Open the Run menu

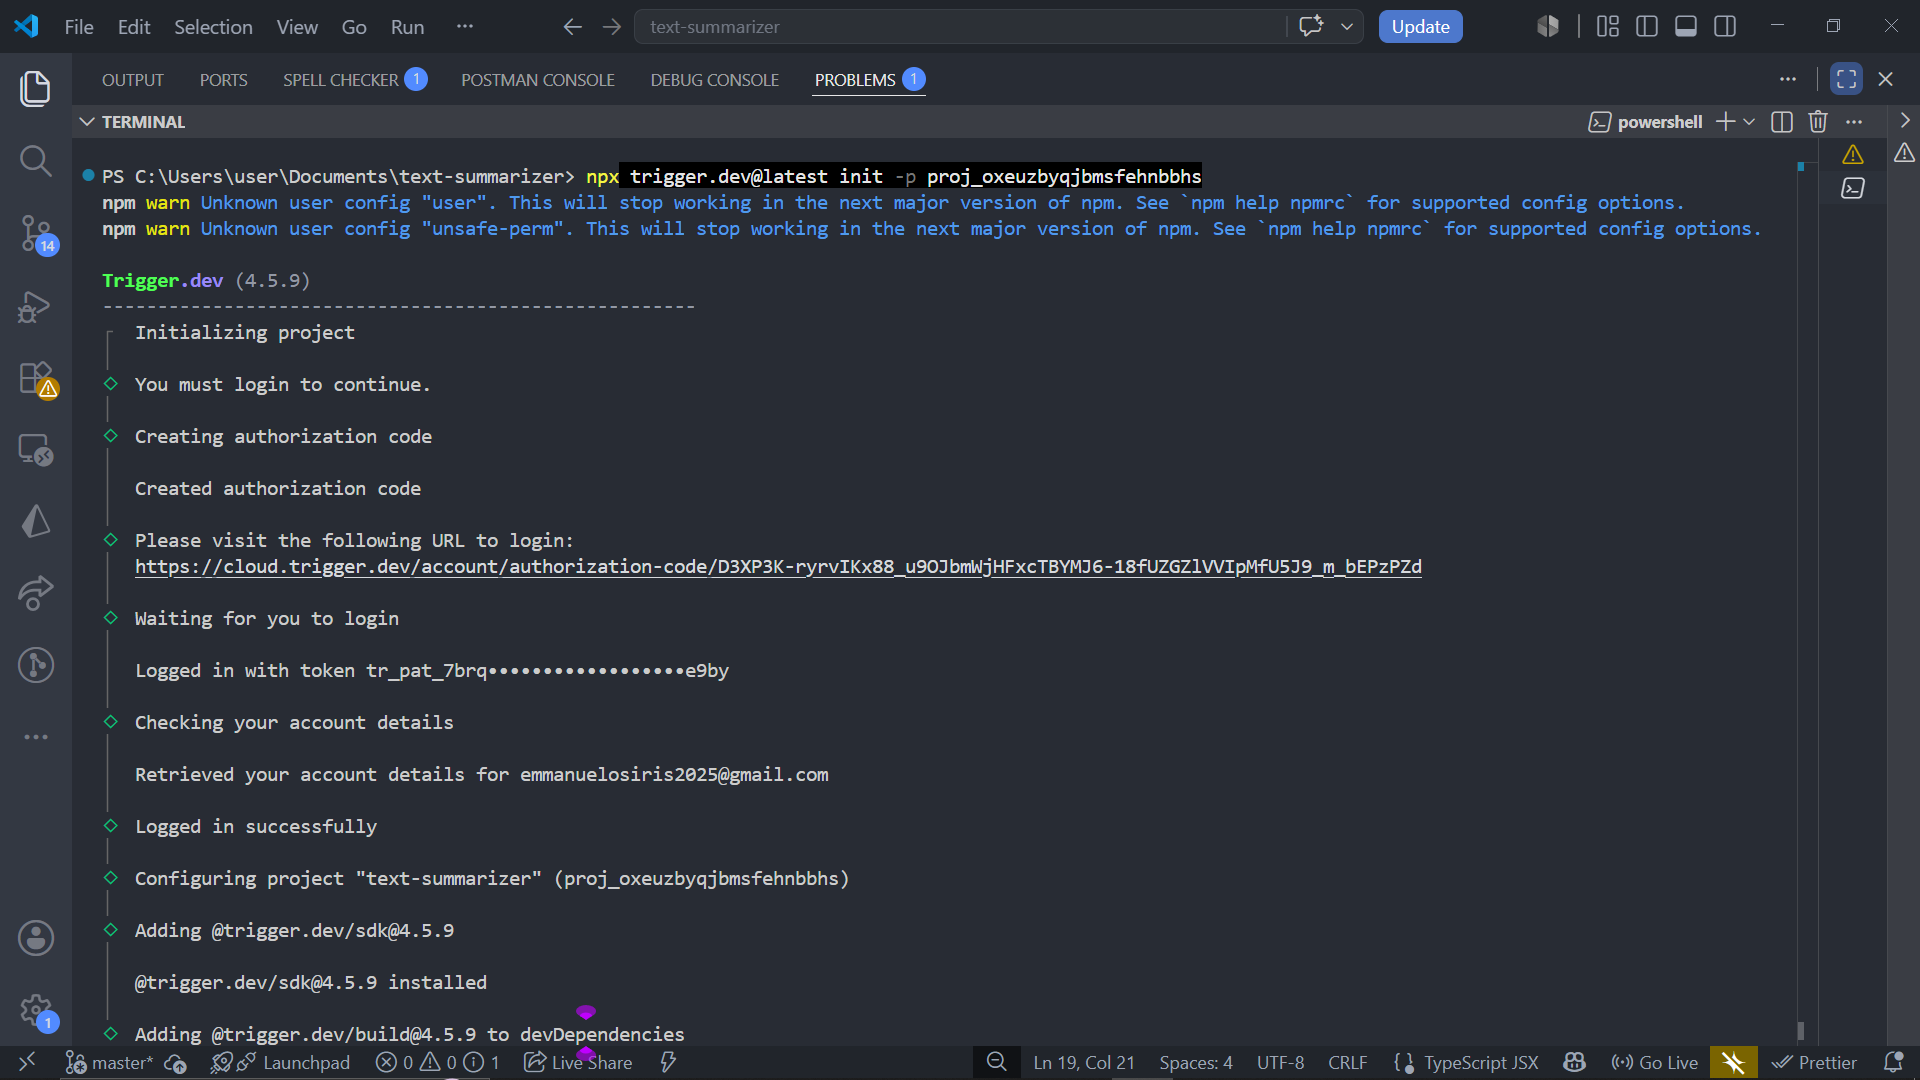coord(407,27)
